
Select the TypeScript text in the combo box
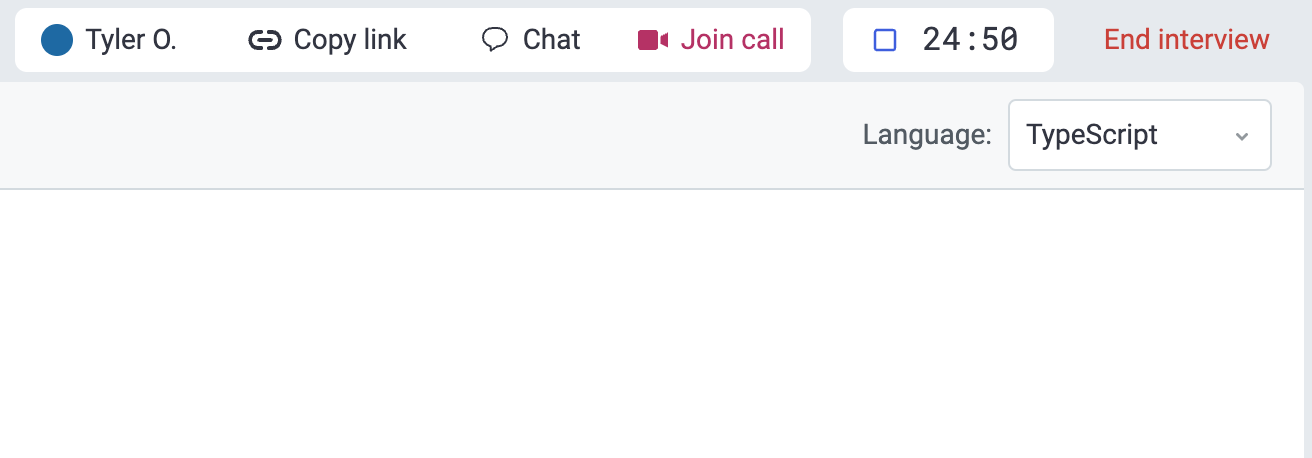tap(1092, 135)
